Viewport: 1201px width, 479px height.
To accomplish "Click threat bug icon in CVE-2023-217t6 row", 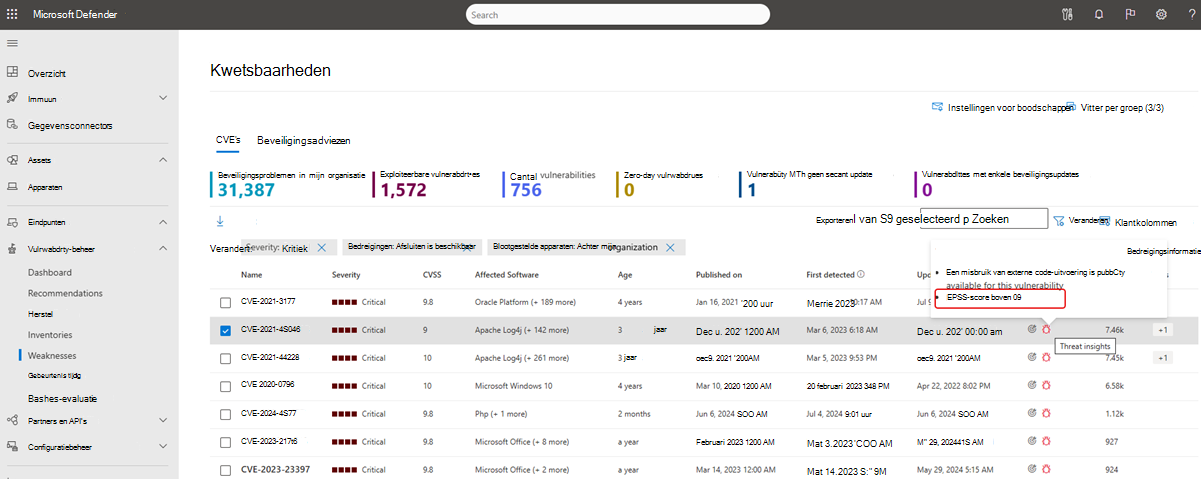I will [1046, 440].
